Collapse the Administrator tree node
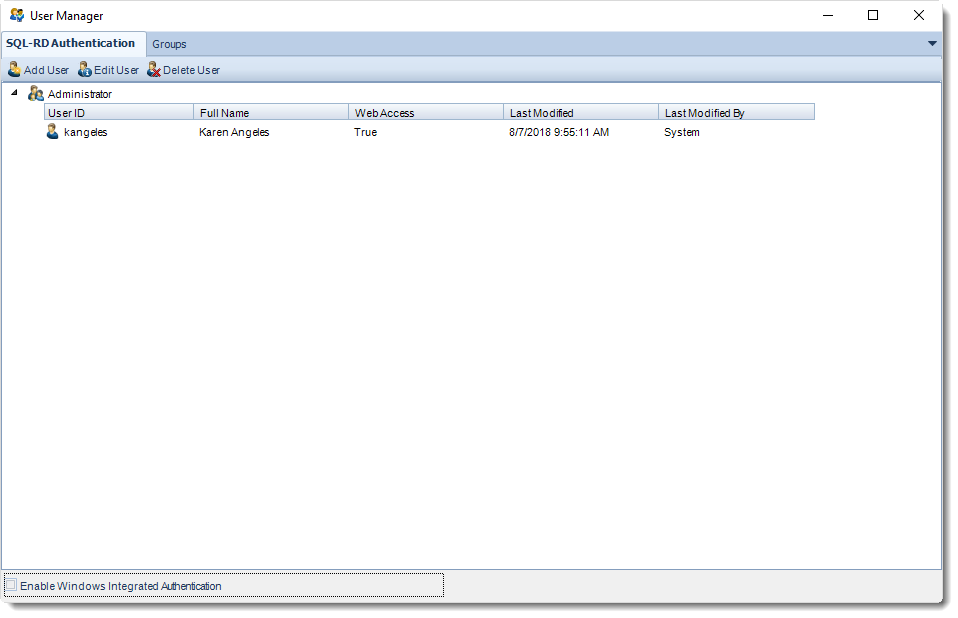958x618 pixels. pyautogui.click(x=14, y=93)
